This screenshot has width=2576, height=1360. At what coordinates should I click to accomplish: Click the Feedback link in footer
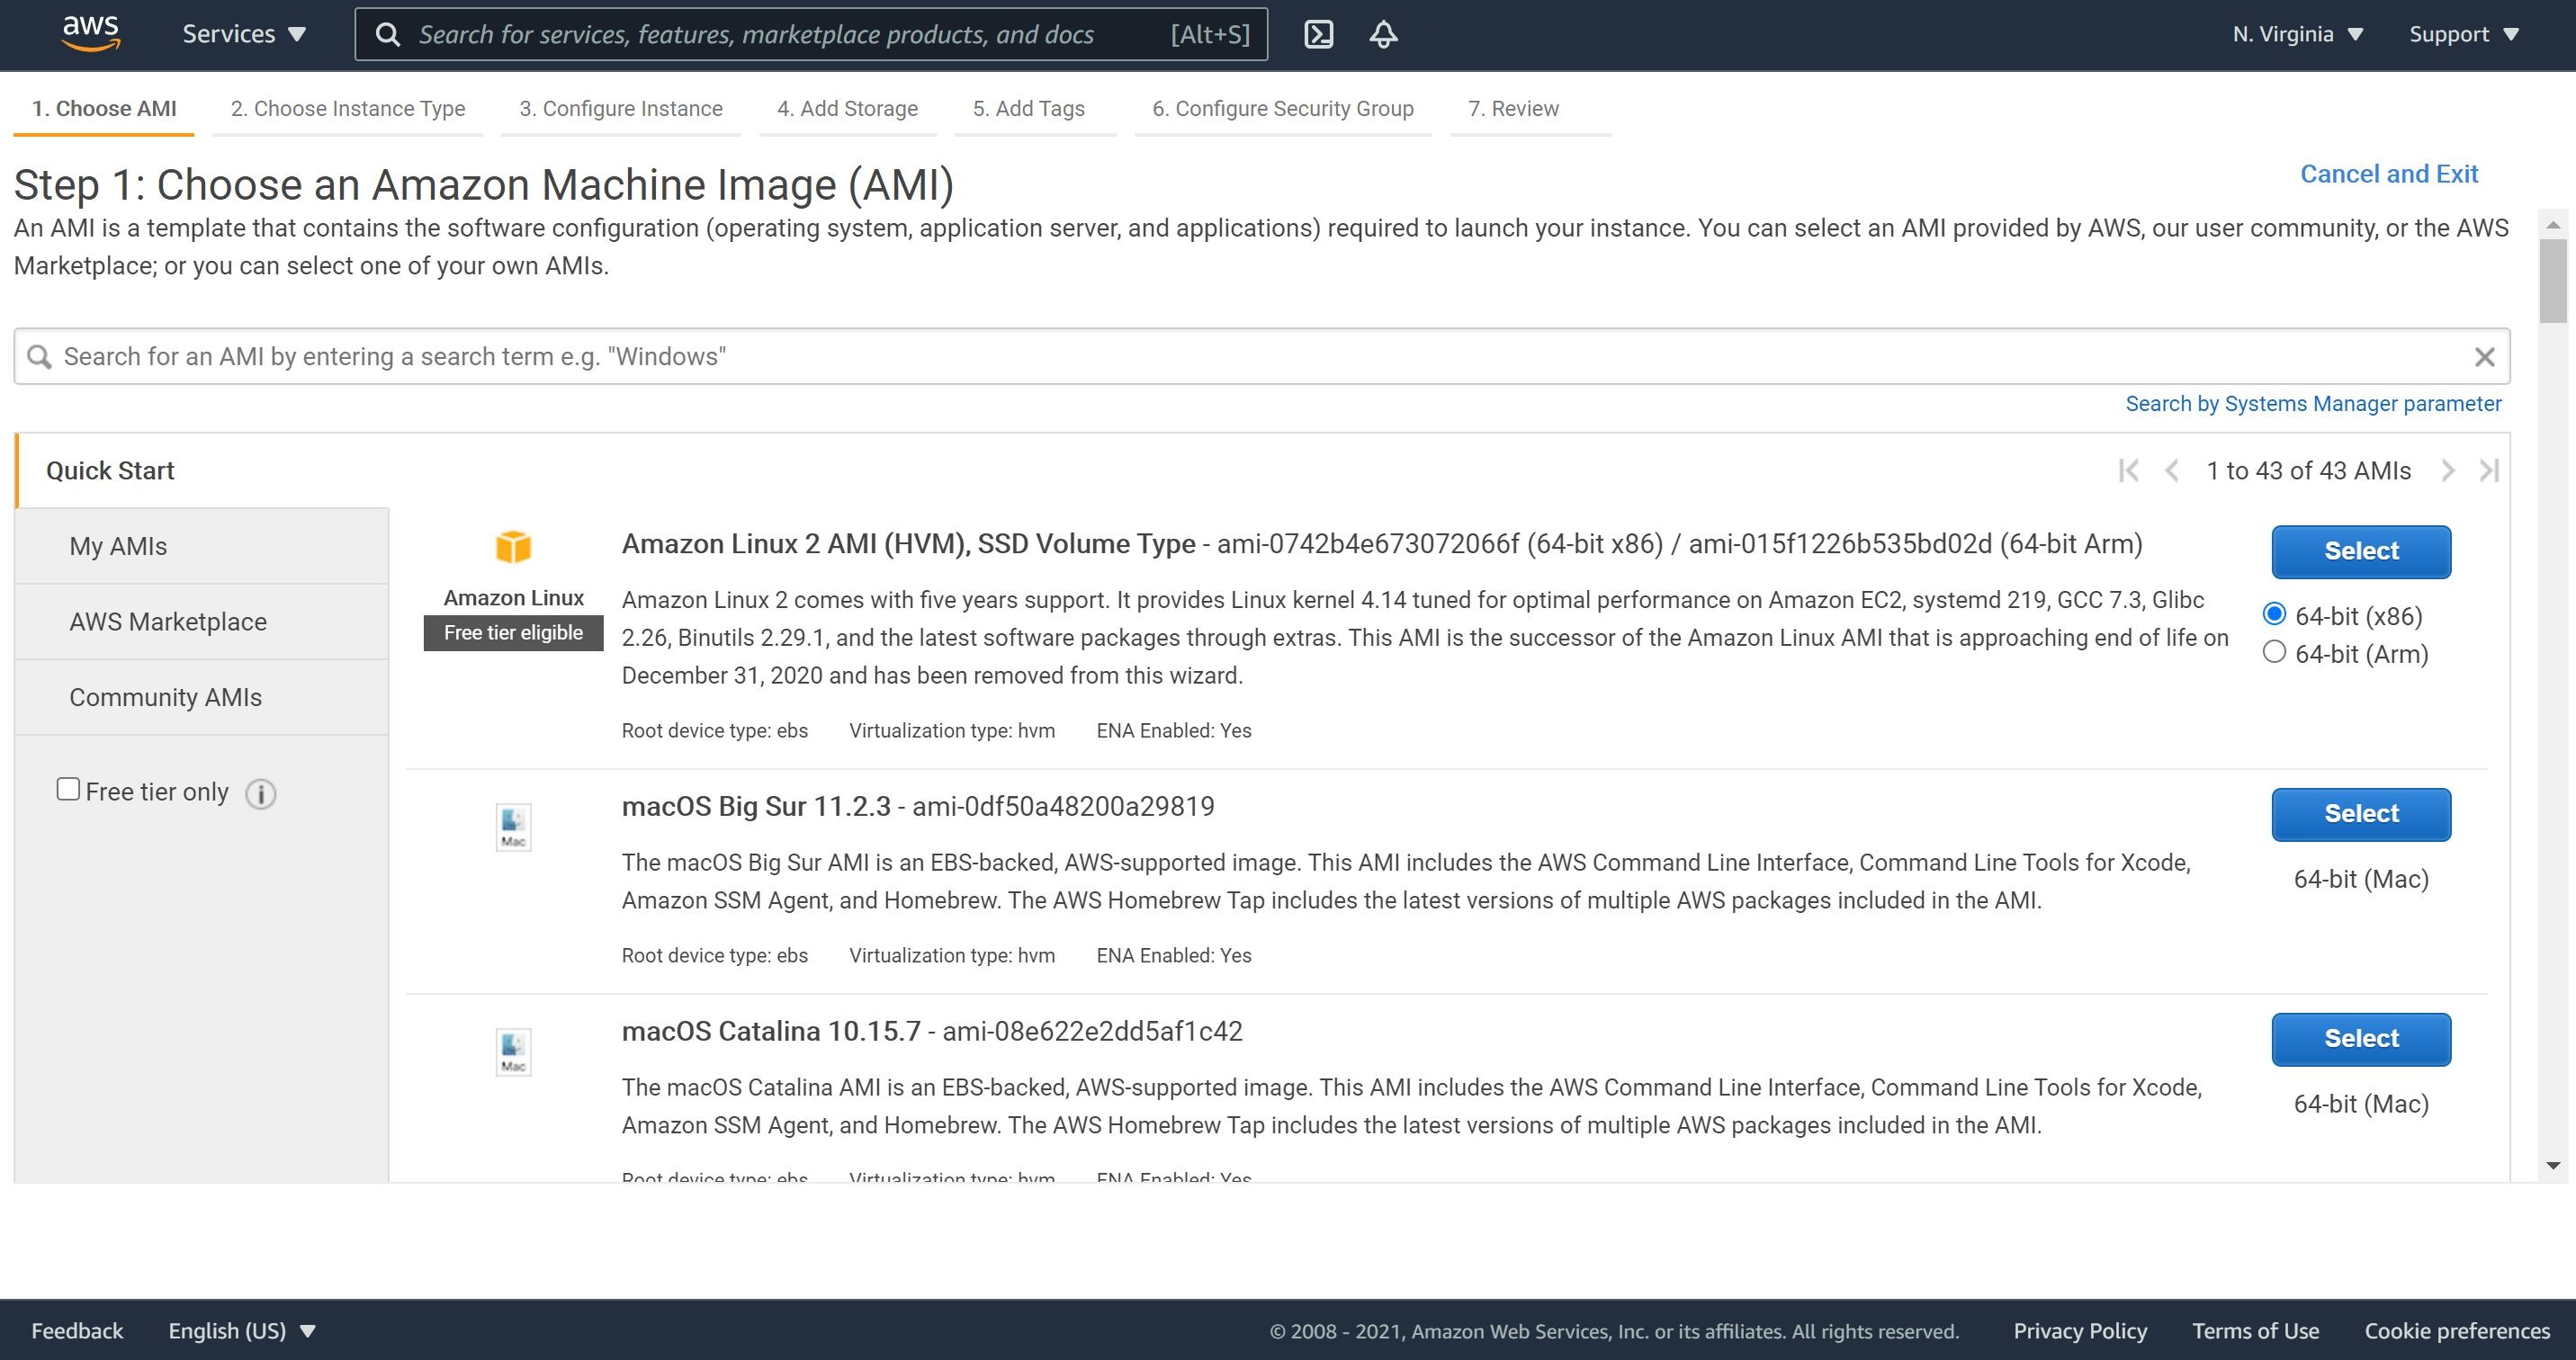(77, 1331)
